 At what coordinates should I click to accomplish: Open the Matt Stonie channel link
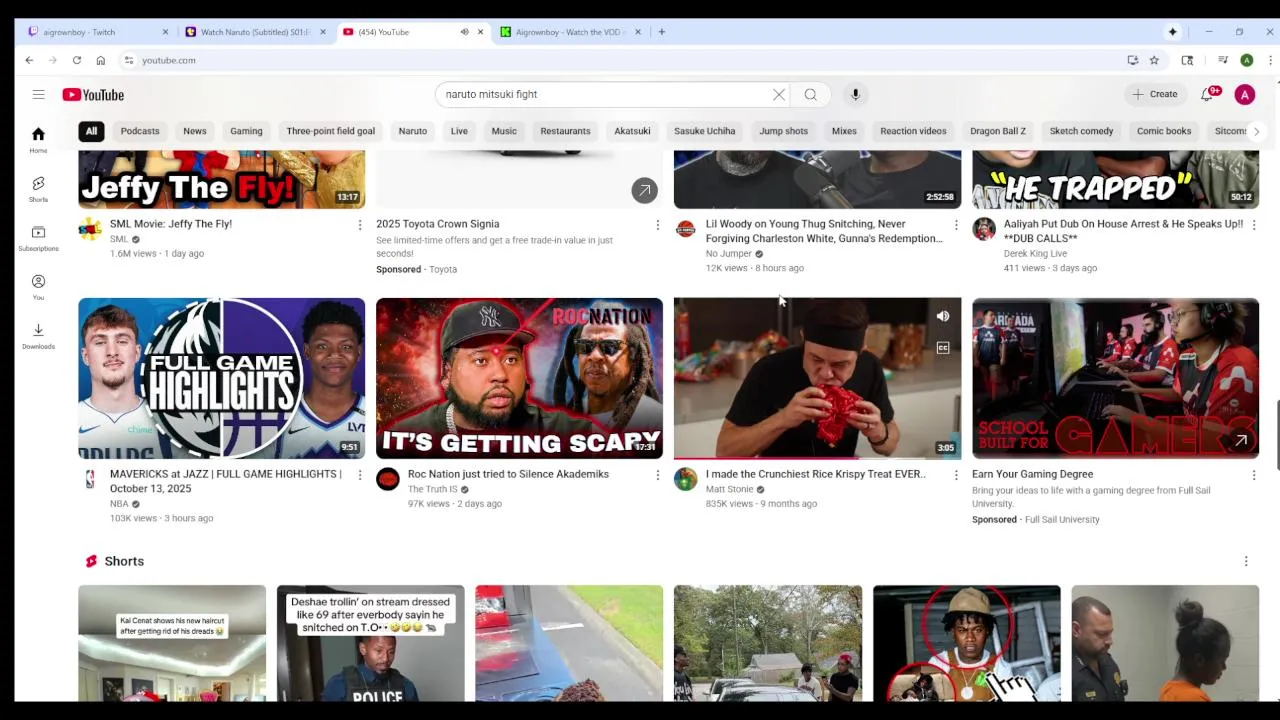[729, 489]
